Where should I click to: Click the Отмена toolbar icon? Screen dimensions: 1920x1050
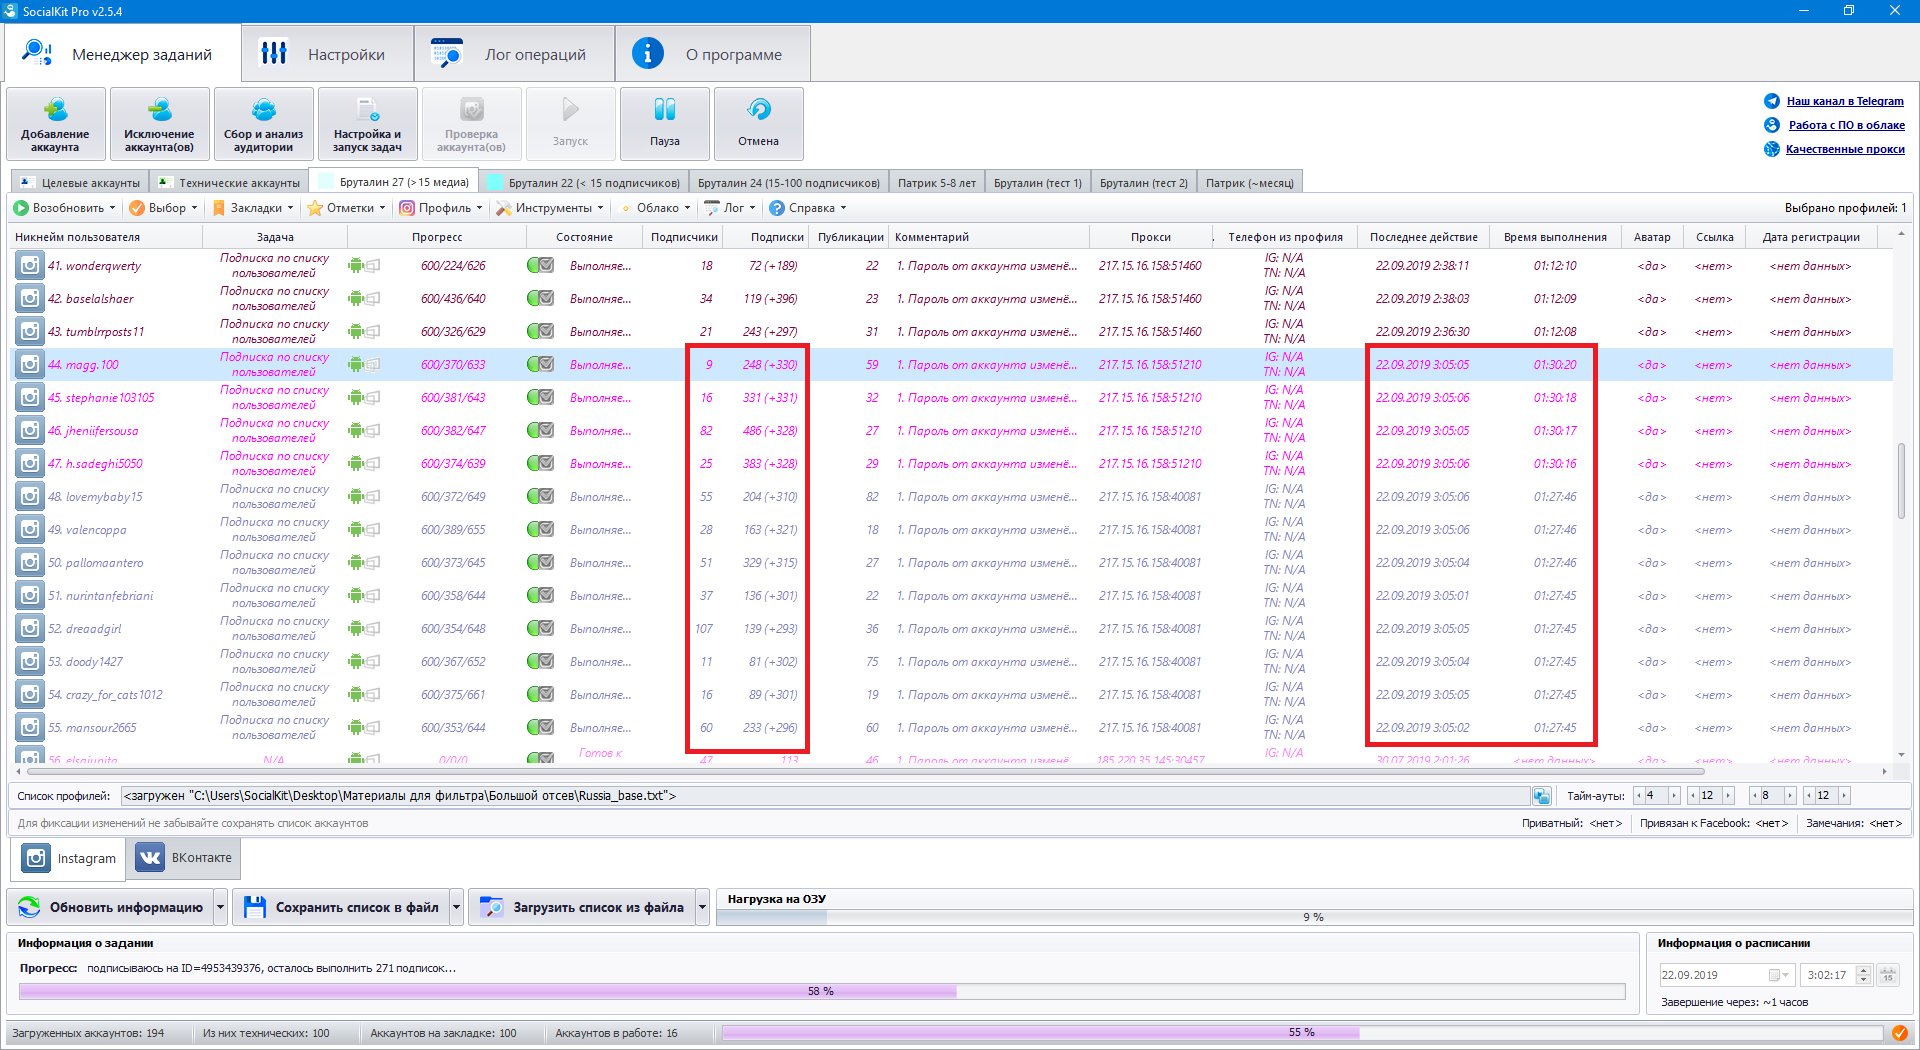coord(759,110)
